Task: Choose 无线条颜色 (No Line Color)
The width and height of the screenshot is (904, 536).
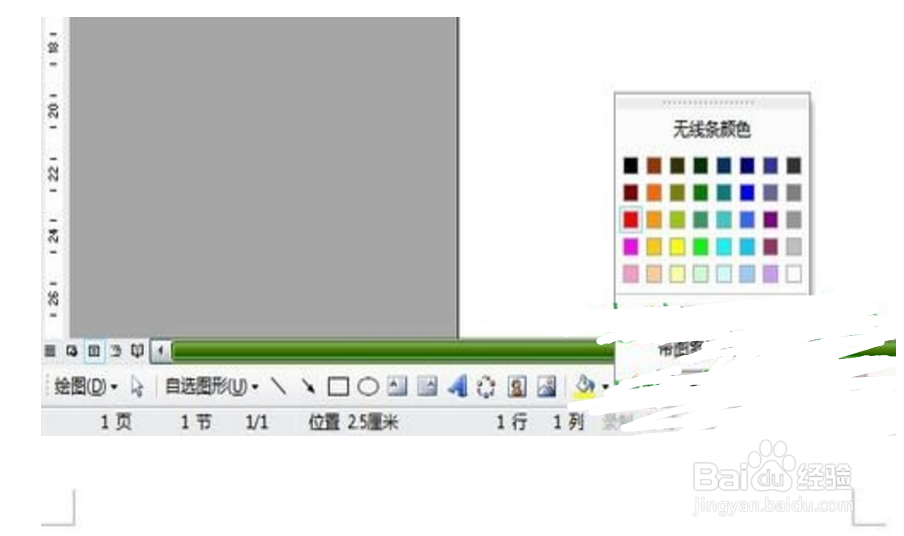Action: pyautogui.click(x=712, y=129)
